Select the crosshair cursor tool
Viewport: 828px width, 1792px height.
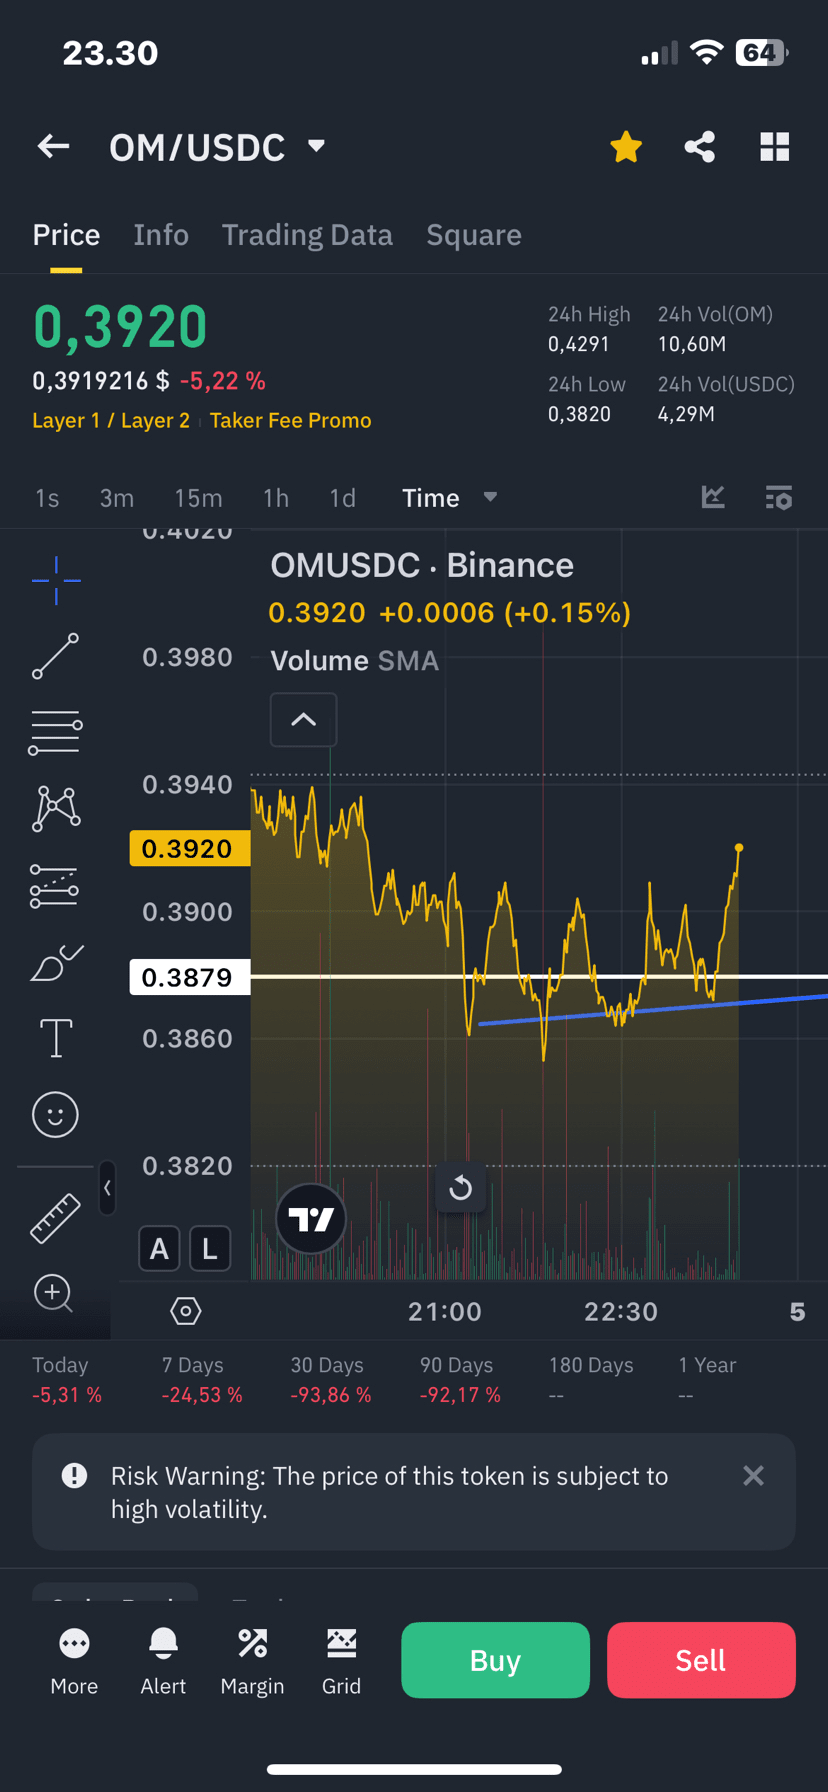tap(56, 580)
